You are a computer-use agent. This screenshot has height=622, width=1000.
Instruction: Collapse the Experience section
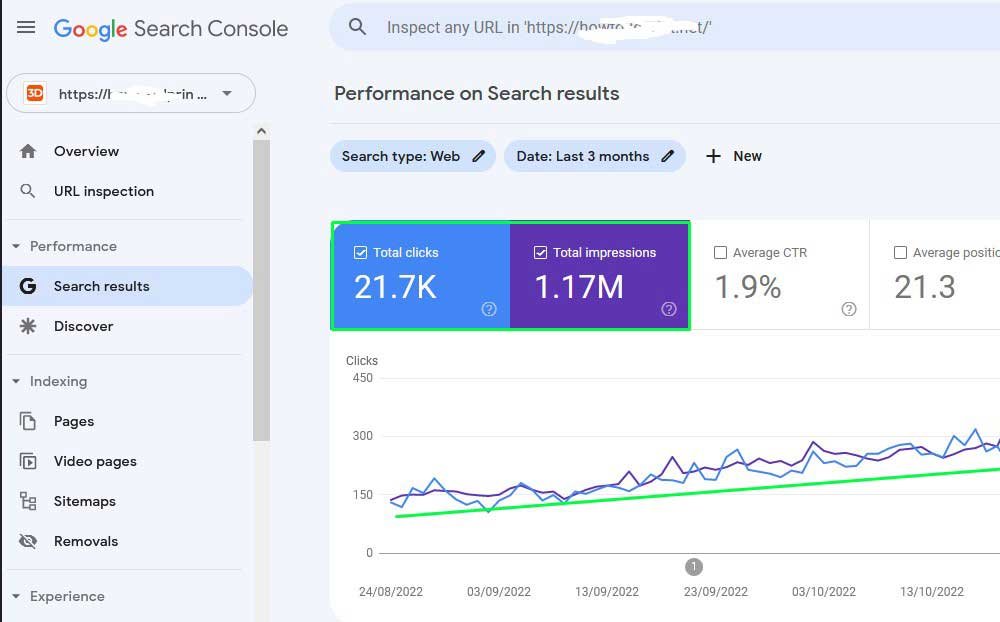tap(16, 596)
